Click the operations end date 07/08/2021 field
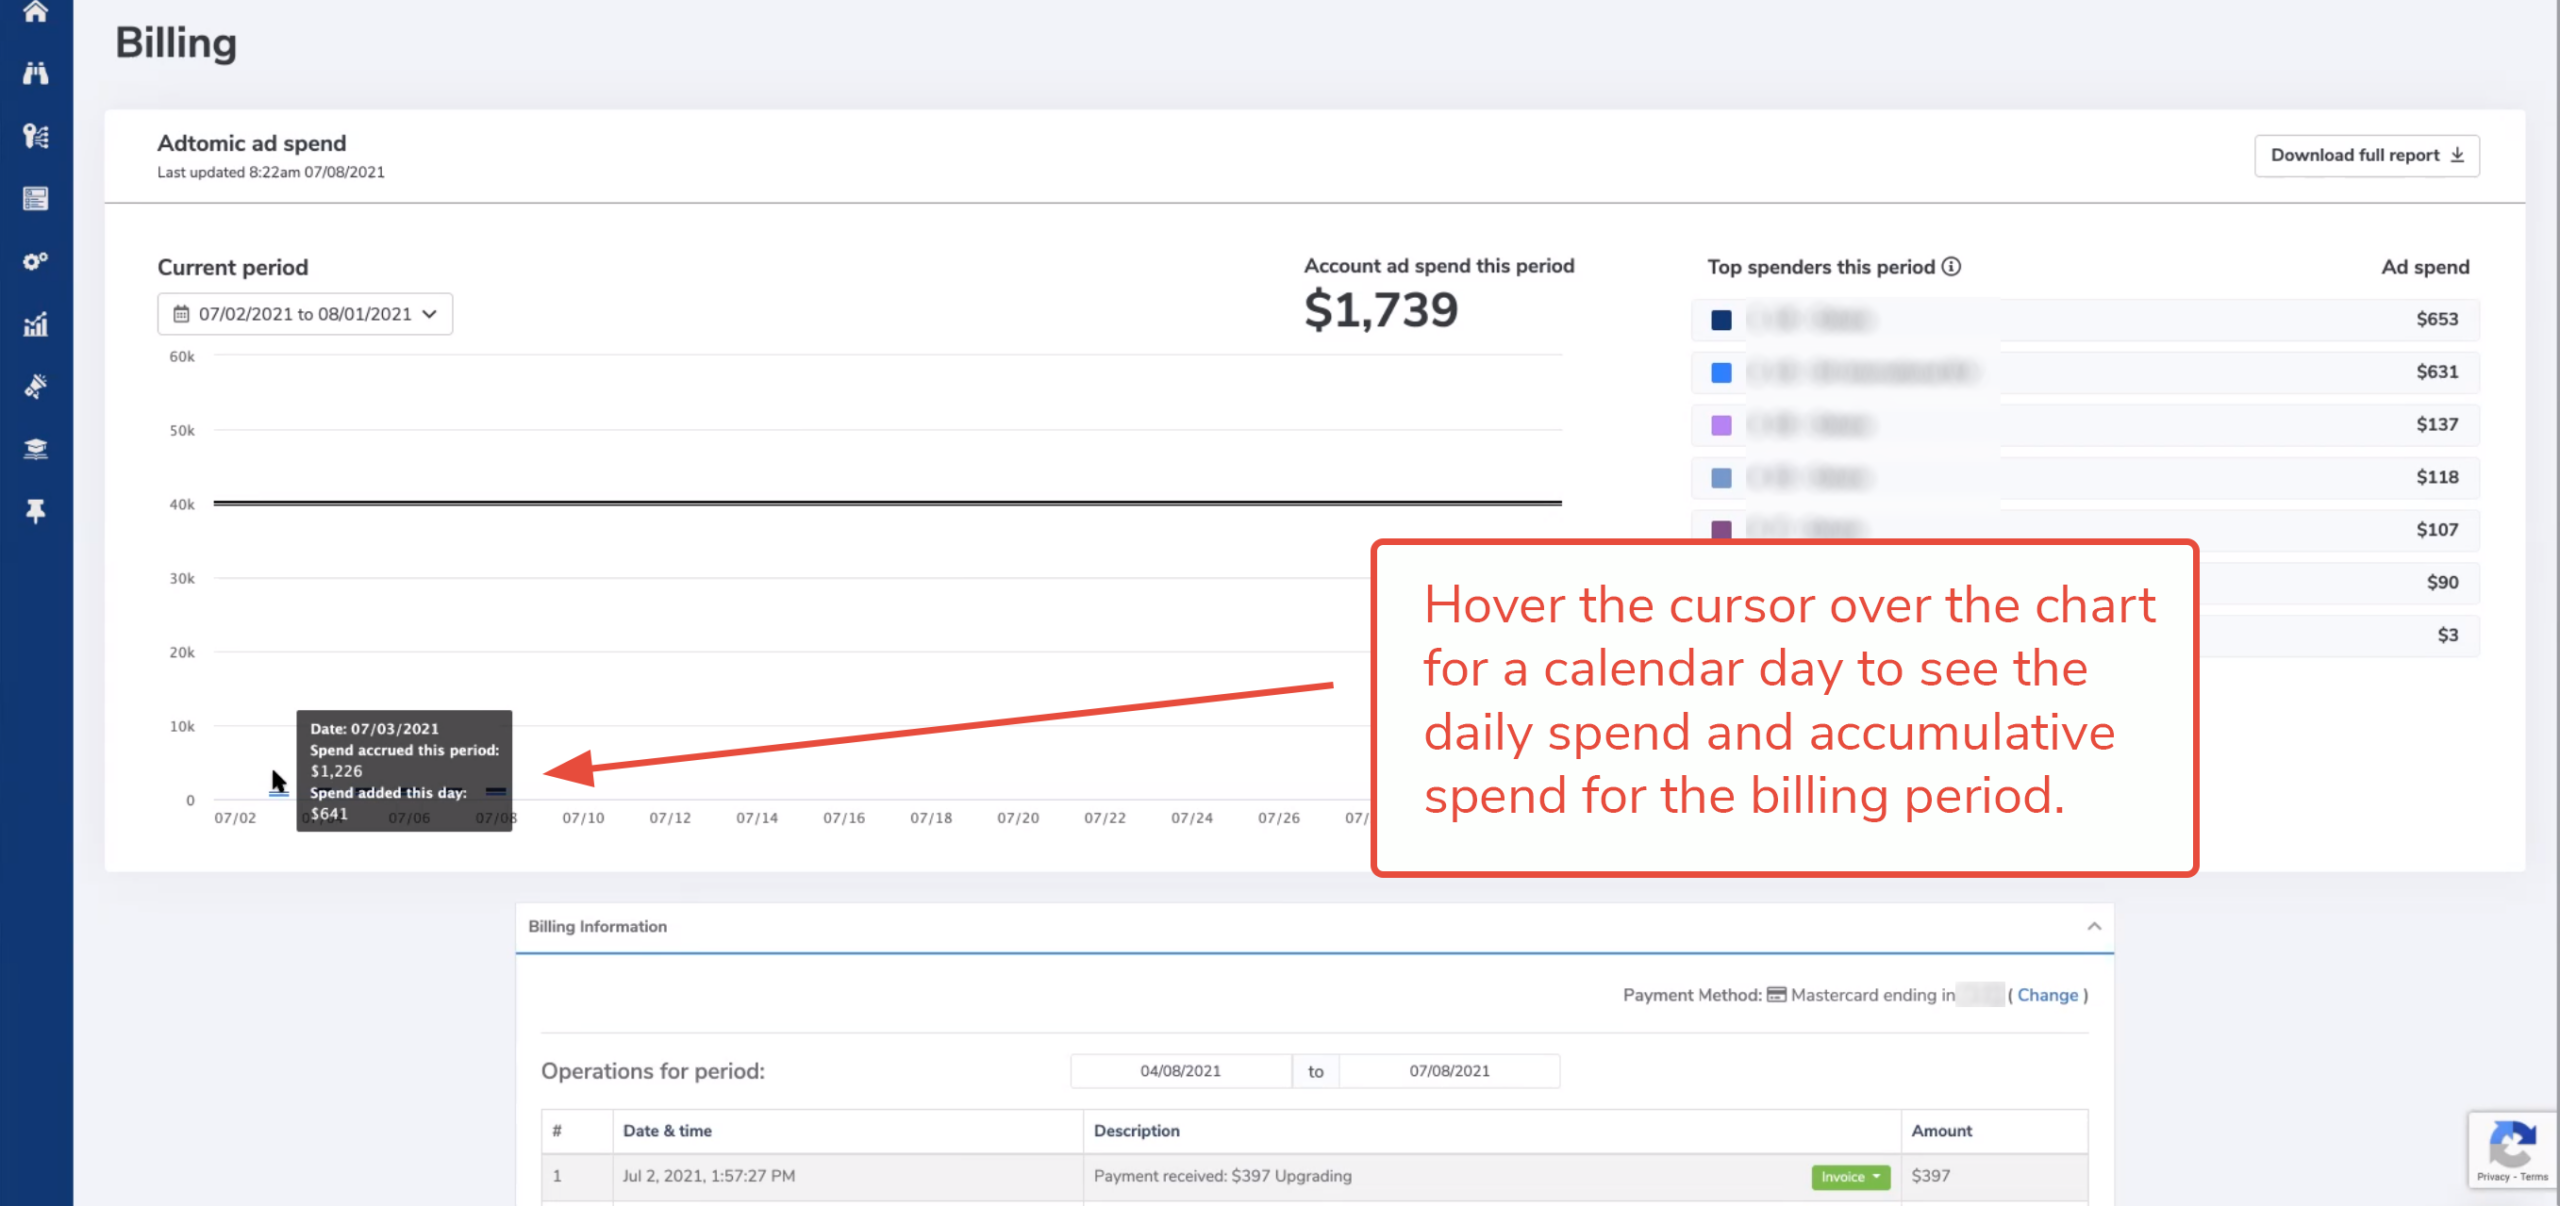Image resolution: width=2560 pixels, height=1206 pixels. (1449, 1071)
